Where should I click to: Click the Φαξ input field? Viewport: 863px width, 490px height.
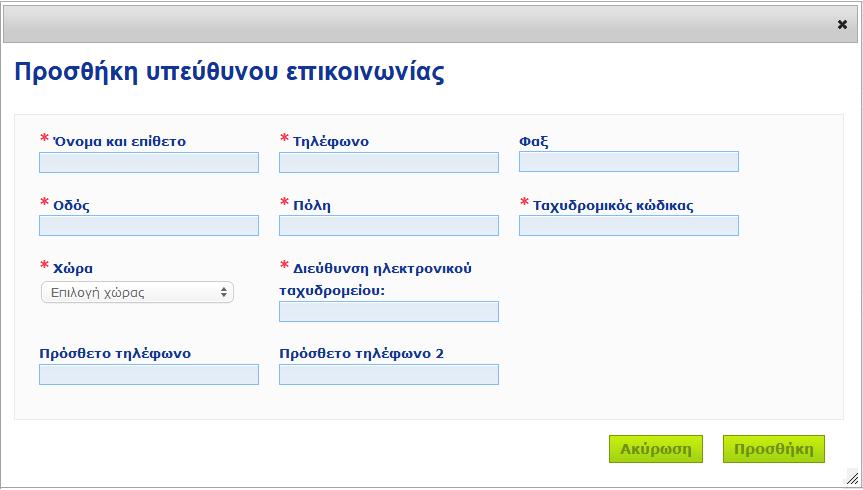click(629, 161)
